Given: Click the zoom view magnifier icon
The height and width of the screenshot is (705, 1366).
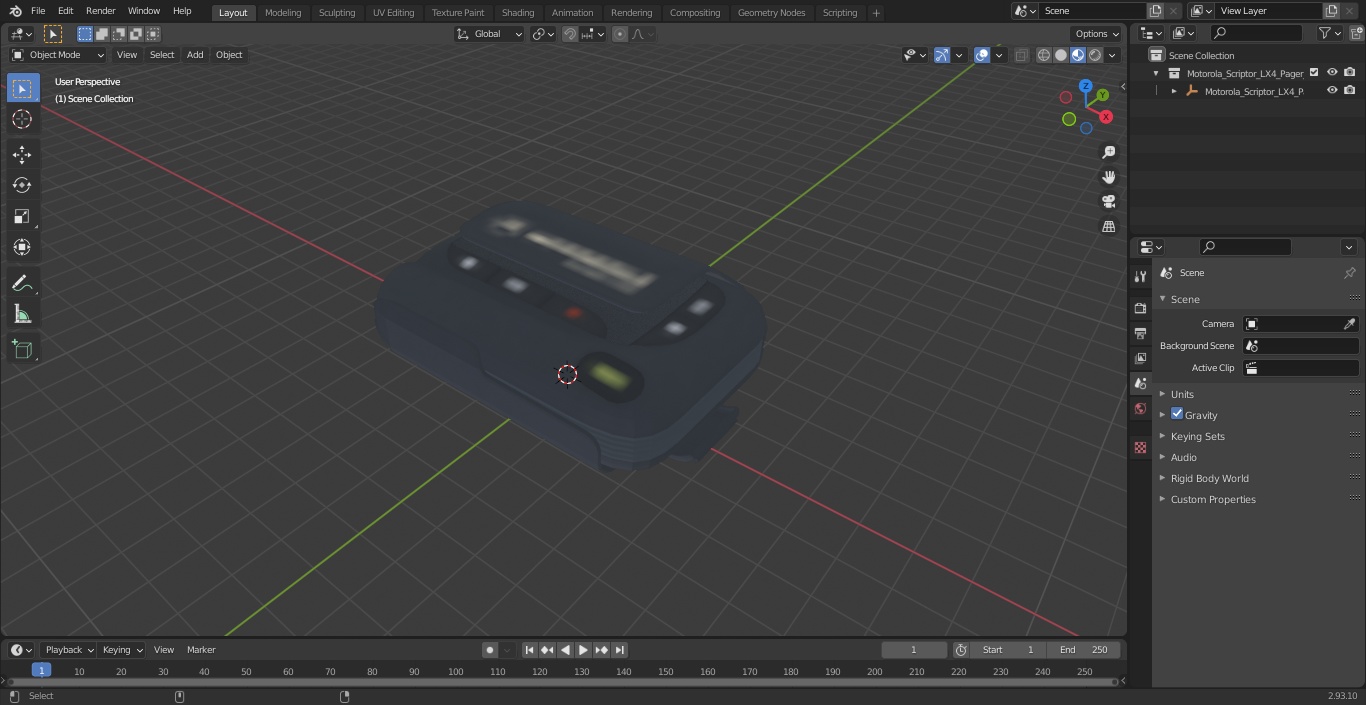Looking at the screenshot, I should click(1108, 152).
